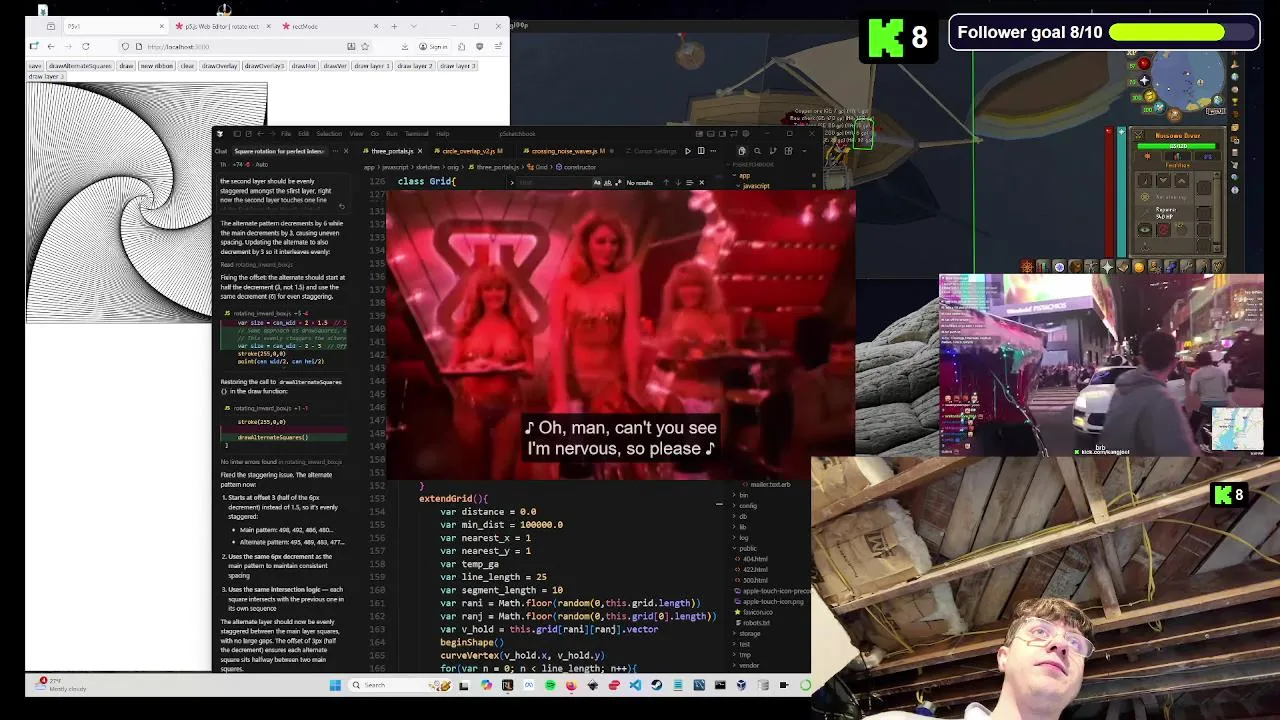This screenshot has height=720, width=1280.
Task: Open Copilot from the taskbar
Action: click(487, 685)
